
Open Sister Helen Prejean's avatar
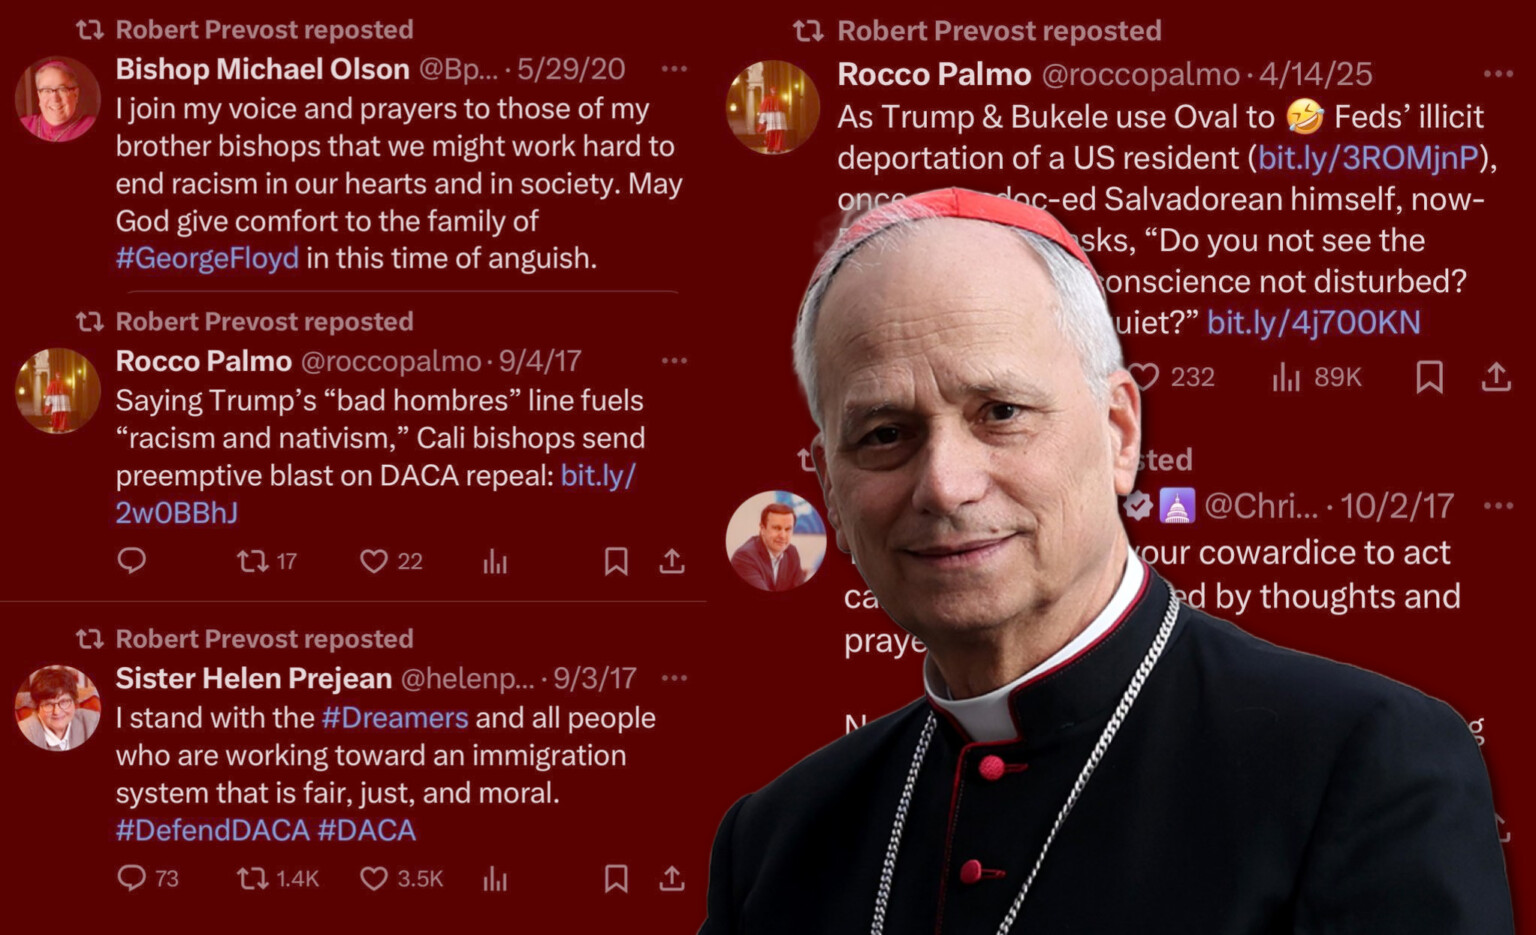click(x=58, y=708)
